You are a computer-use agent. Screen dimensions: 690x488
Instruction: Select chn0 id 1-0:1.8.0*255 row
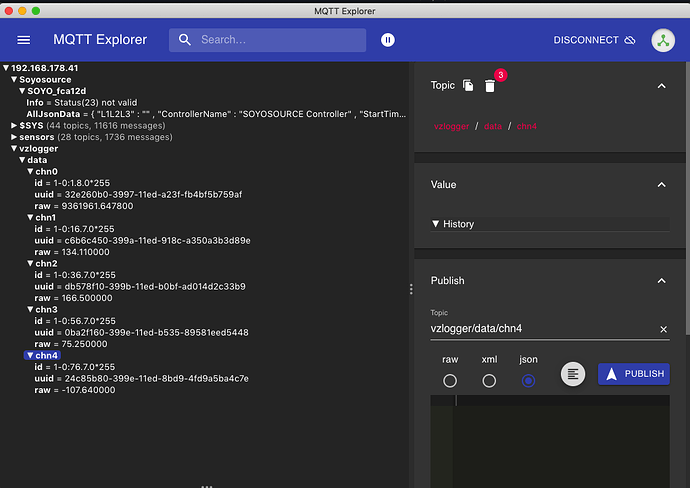(x=72, y=183)
